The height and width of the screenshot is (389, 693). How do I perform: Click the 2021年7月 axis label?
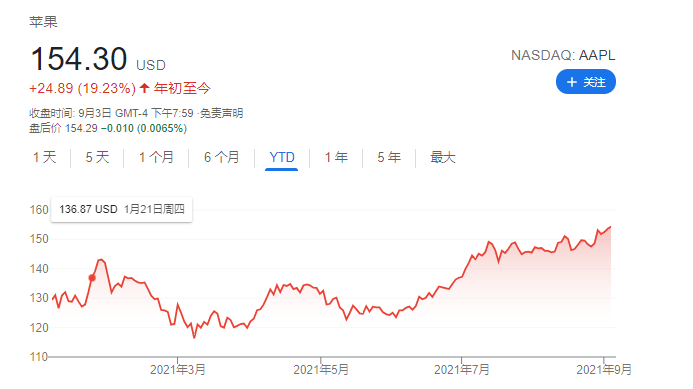pyautogui.click(x=461, y=370)
